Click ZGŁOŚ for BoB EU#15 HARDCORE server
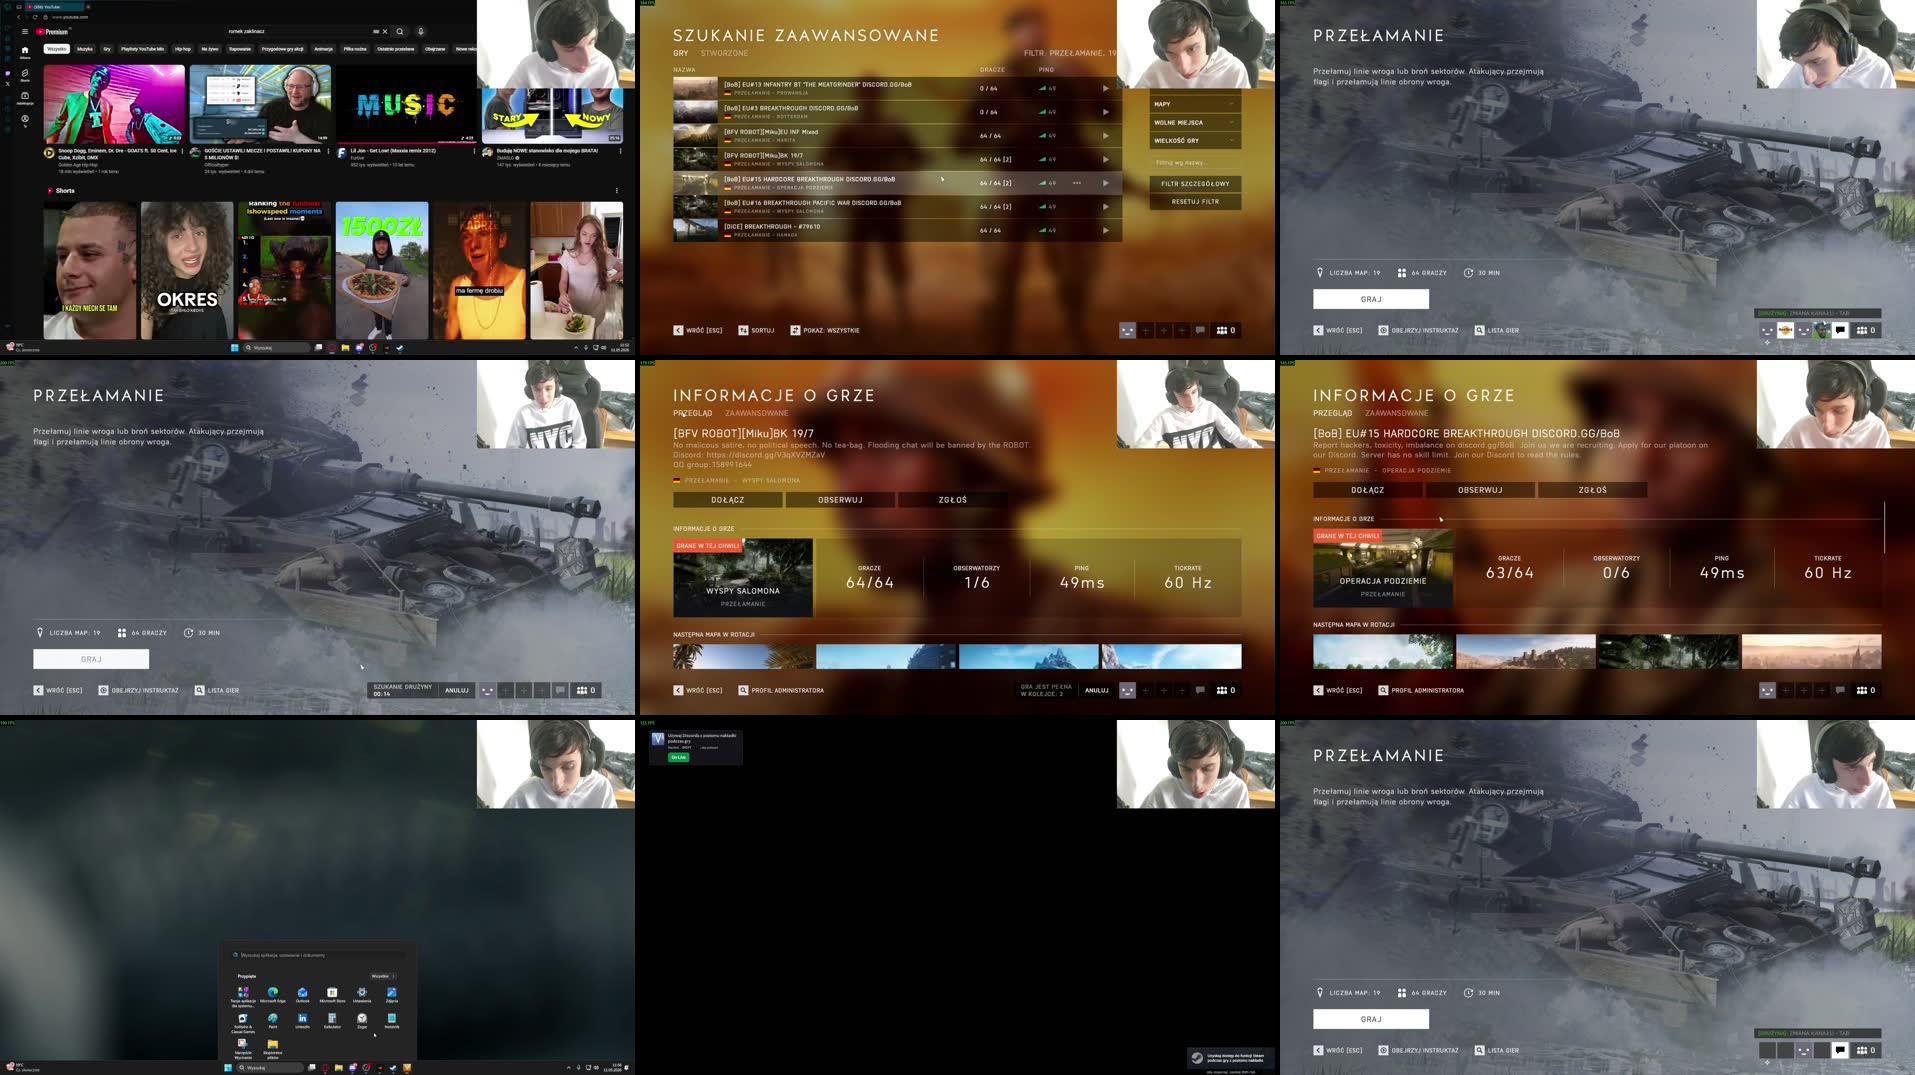1915x1075 pixels. pyautogui.click(x=1592, y=490)
